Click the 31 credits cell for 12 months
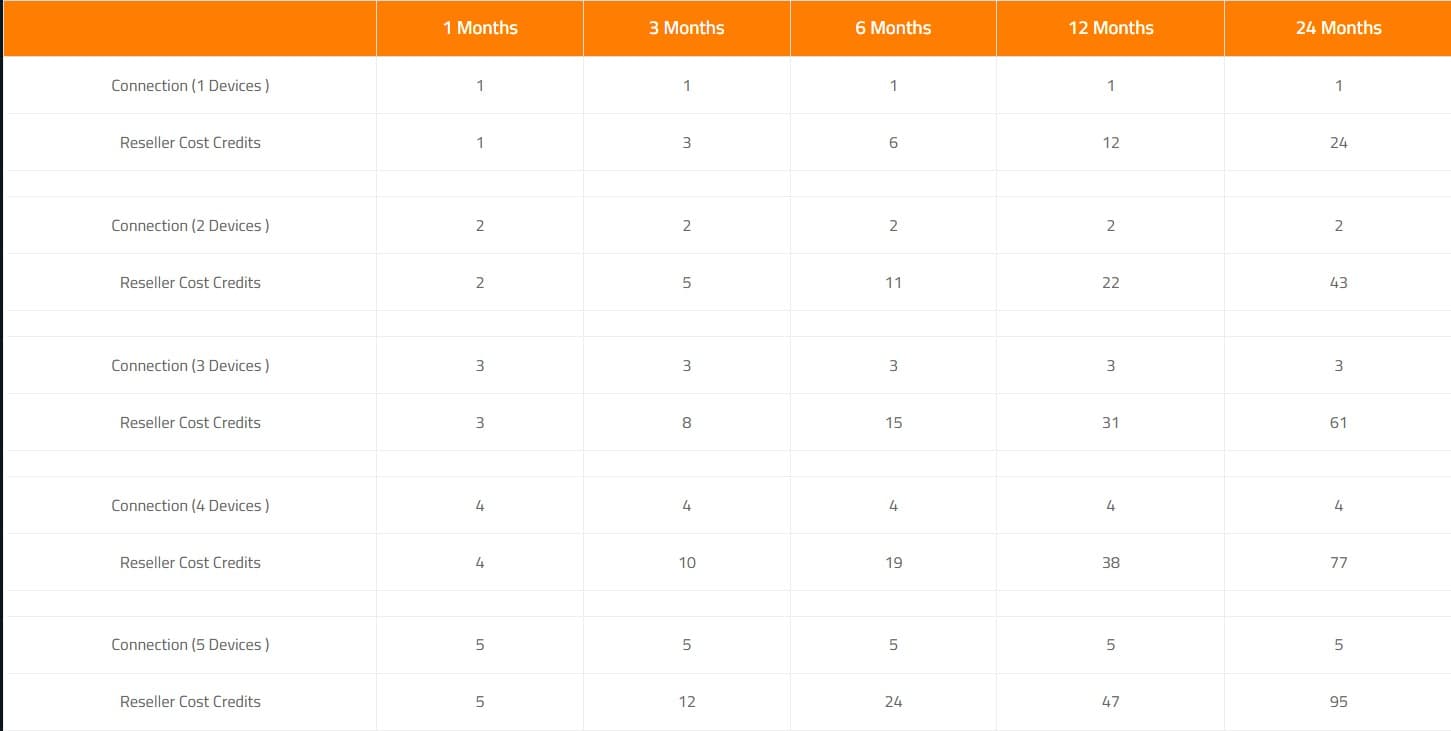 (x=1110, y=423)
